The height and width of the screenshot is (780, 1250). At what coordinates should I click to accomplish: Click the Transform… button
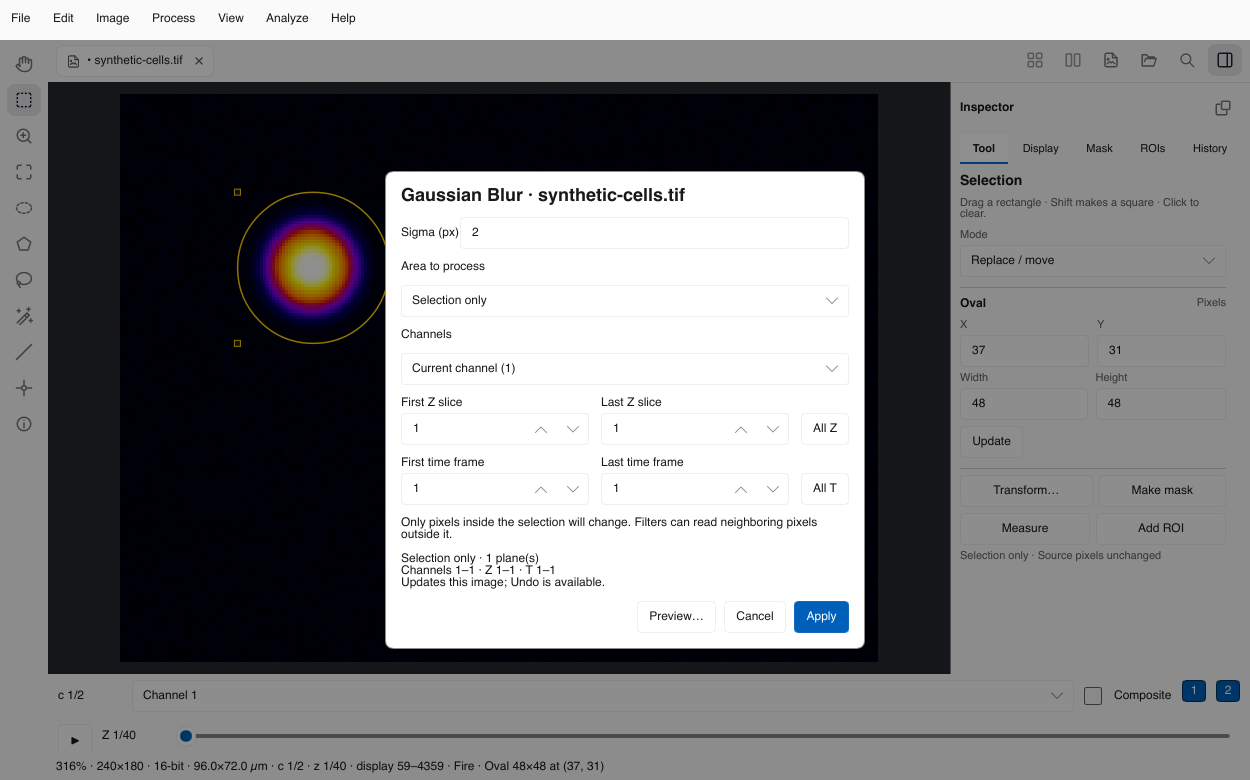coord(1025,491)
